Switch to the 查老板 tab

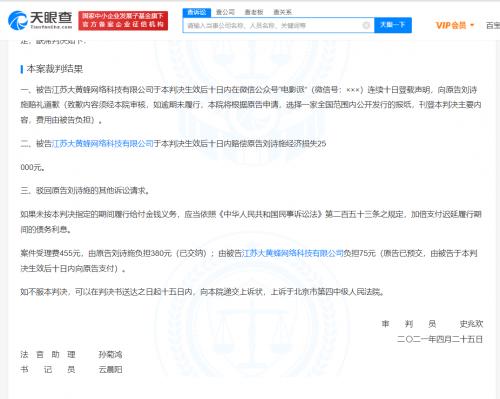click(x=254, y=12)
